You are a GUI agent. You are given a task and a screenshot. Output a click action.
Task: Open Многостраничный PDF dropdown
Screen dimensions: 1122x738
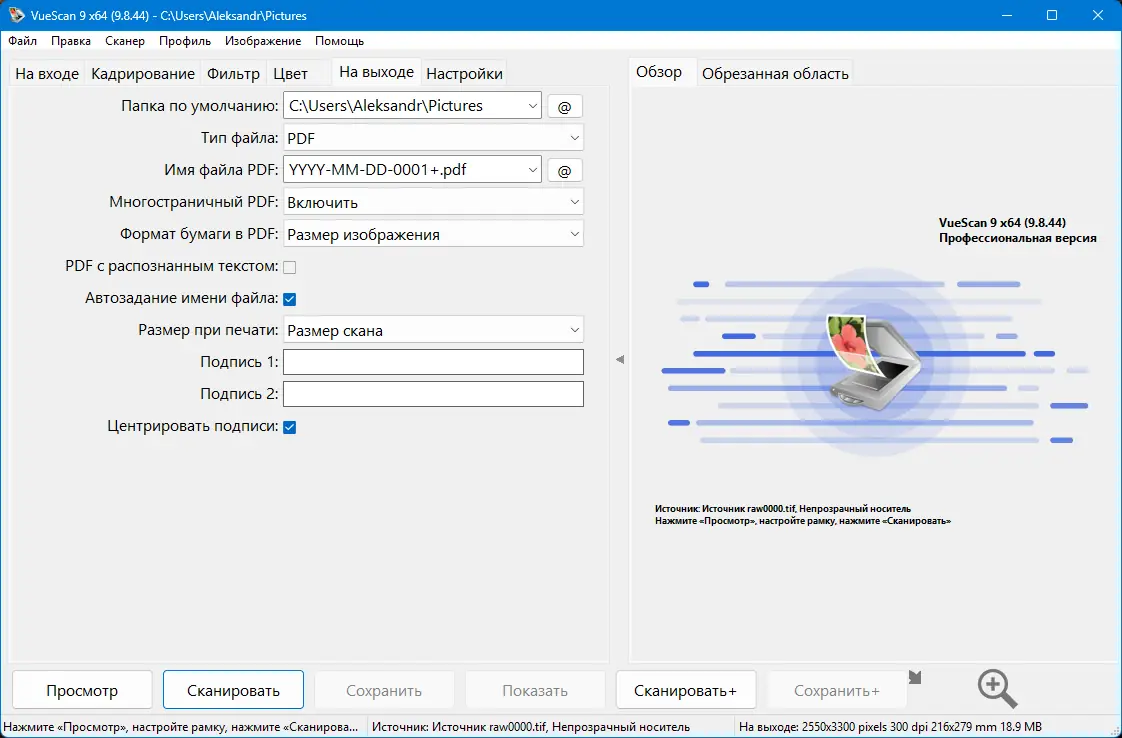434,203
